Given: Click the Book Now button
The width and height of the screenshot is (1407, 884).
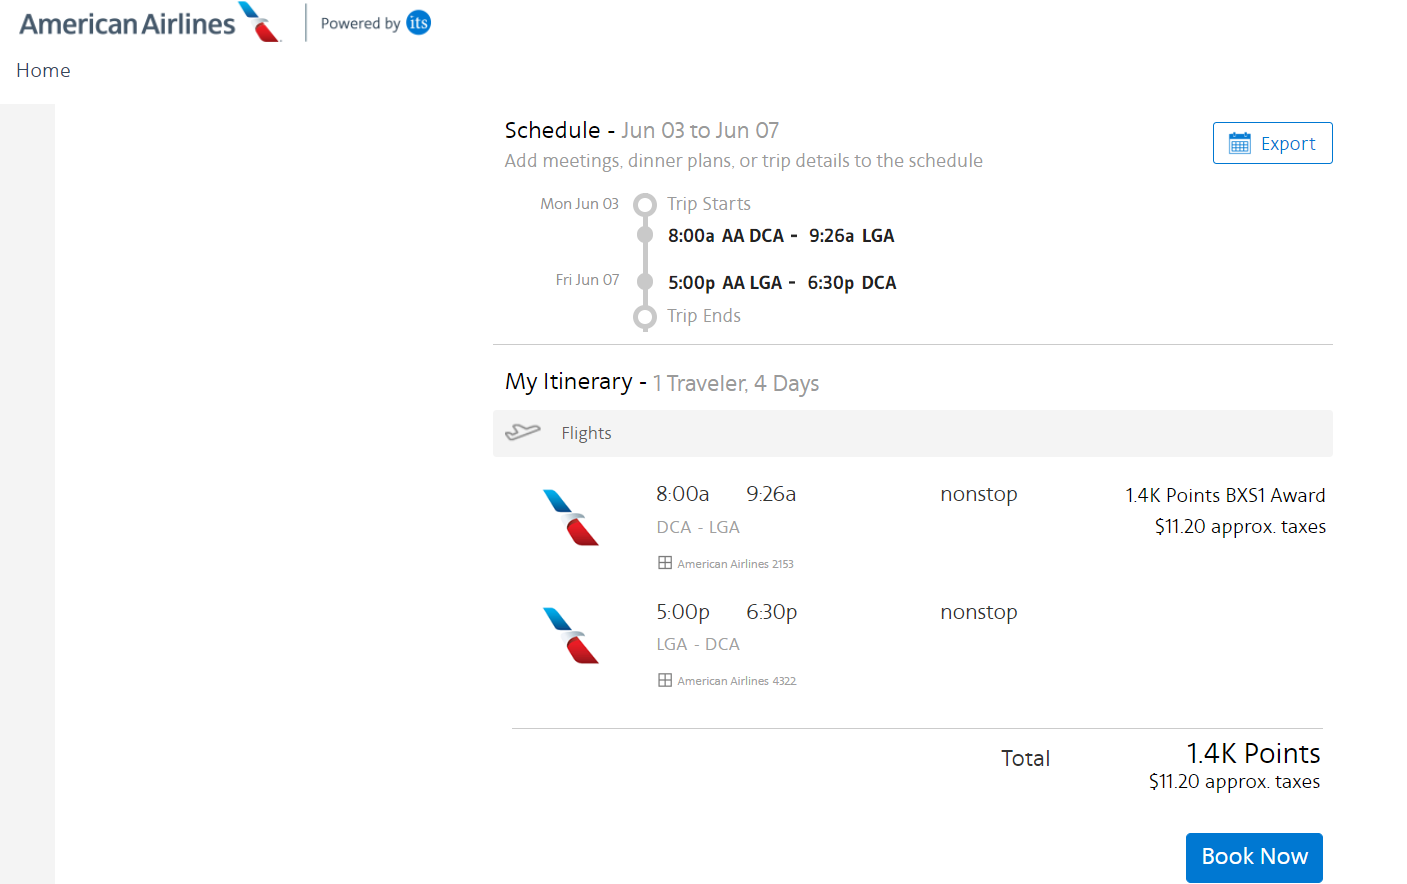Looking at the screenshot, I should tap(1254, 857).
